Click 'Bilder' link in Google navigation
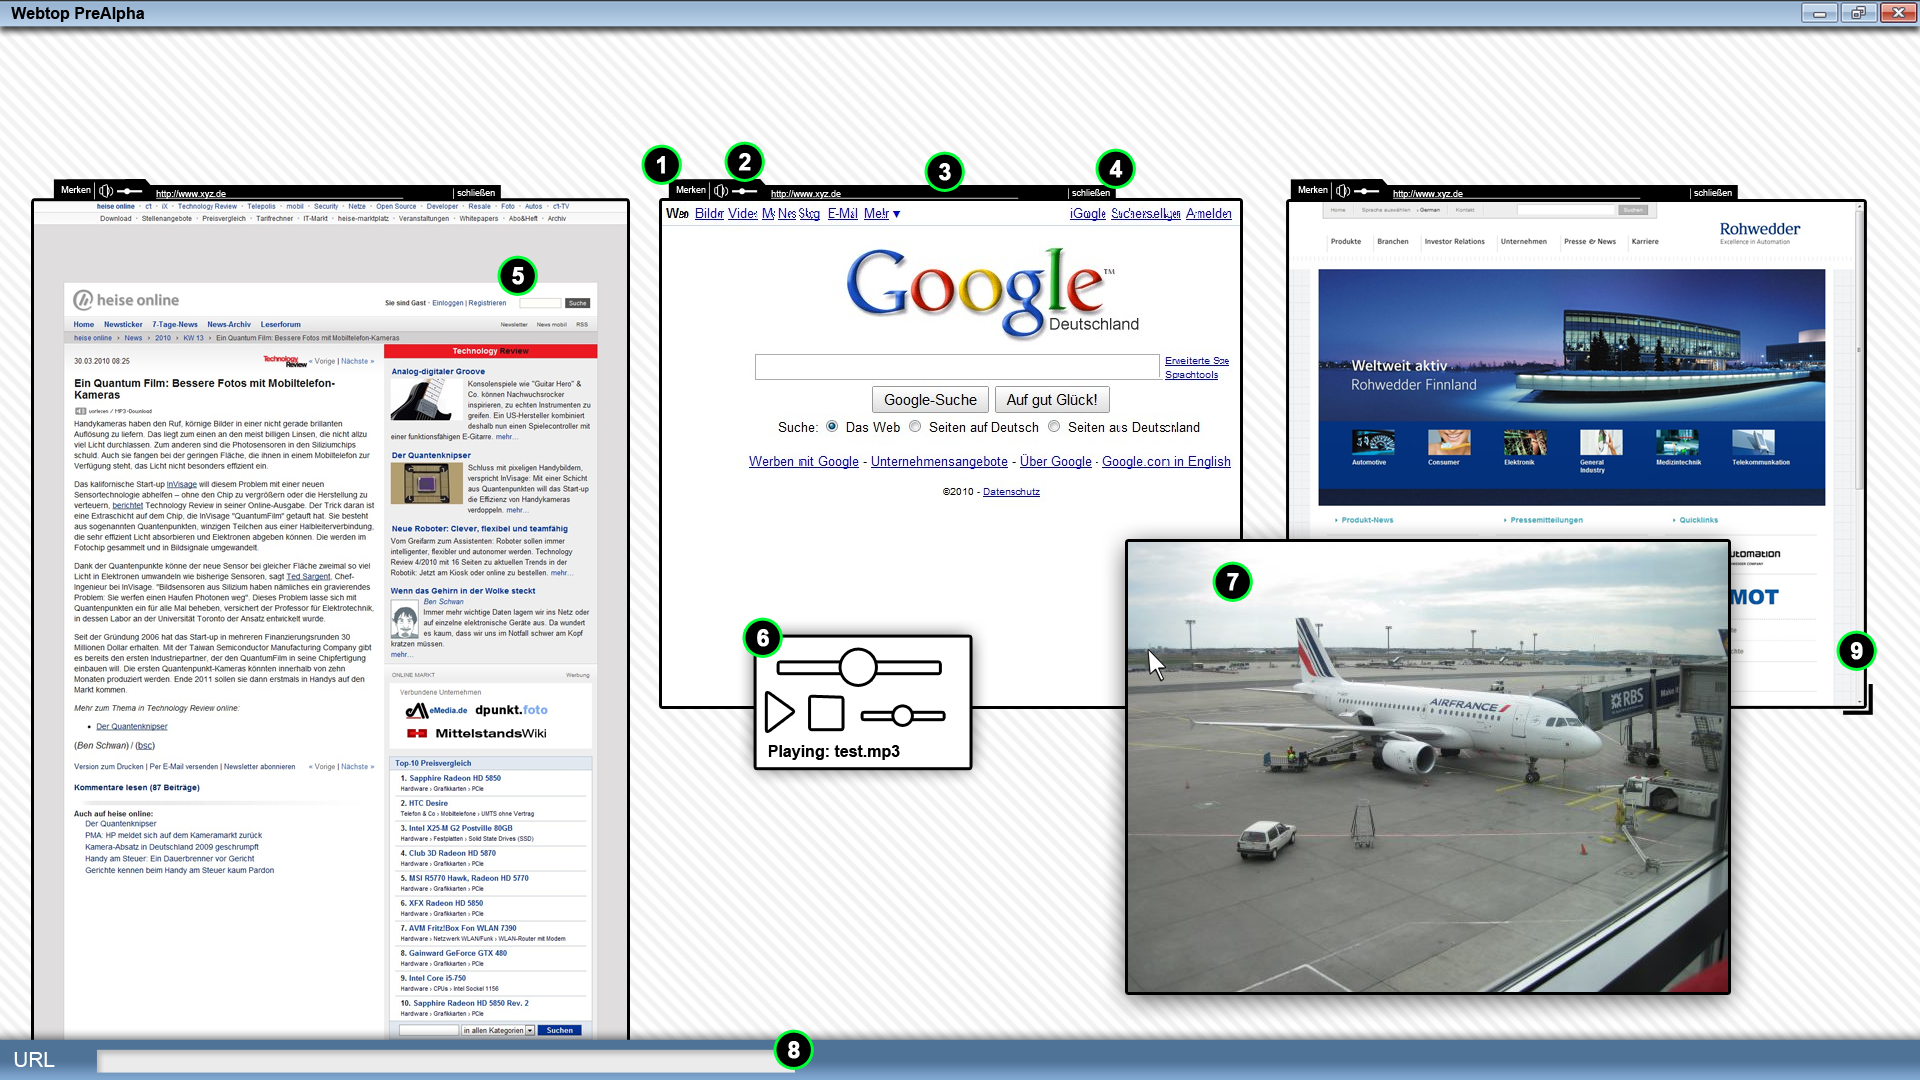 click(709, 214)
